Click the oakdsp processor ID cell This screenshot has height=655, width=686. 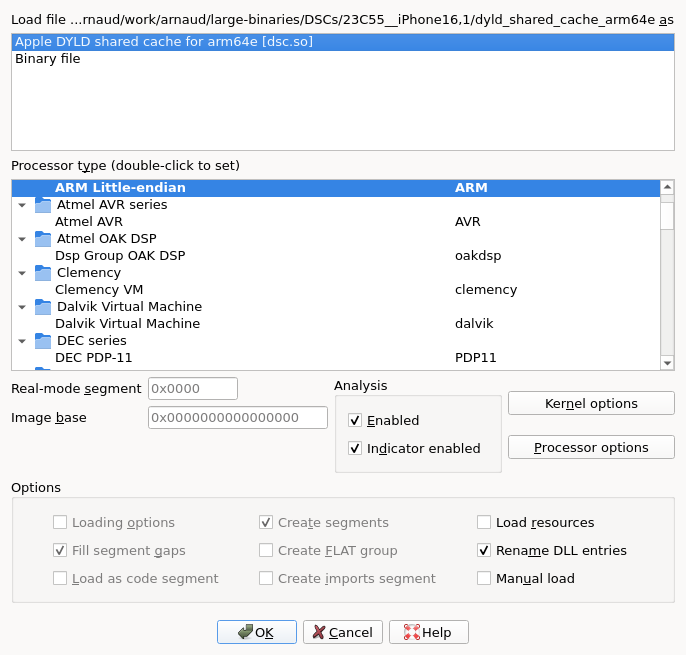[478, 256]
